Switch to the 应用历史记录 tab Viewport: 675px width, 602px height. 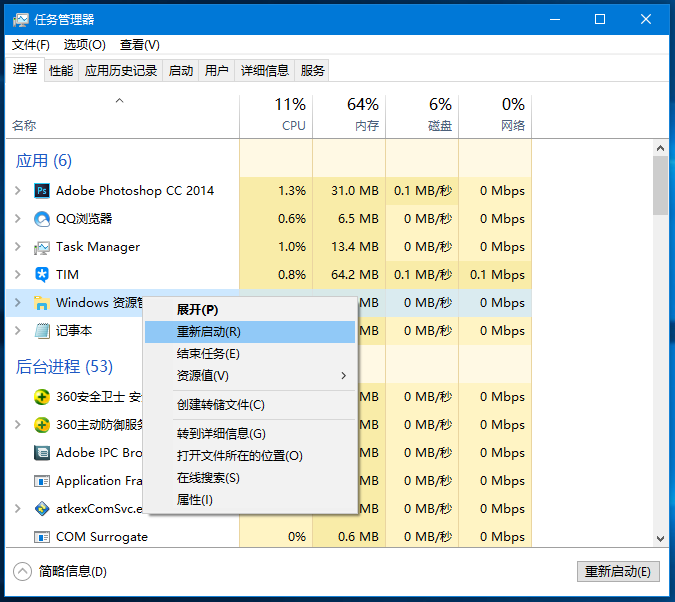tap(121, 71)
